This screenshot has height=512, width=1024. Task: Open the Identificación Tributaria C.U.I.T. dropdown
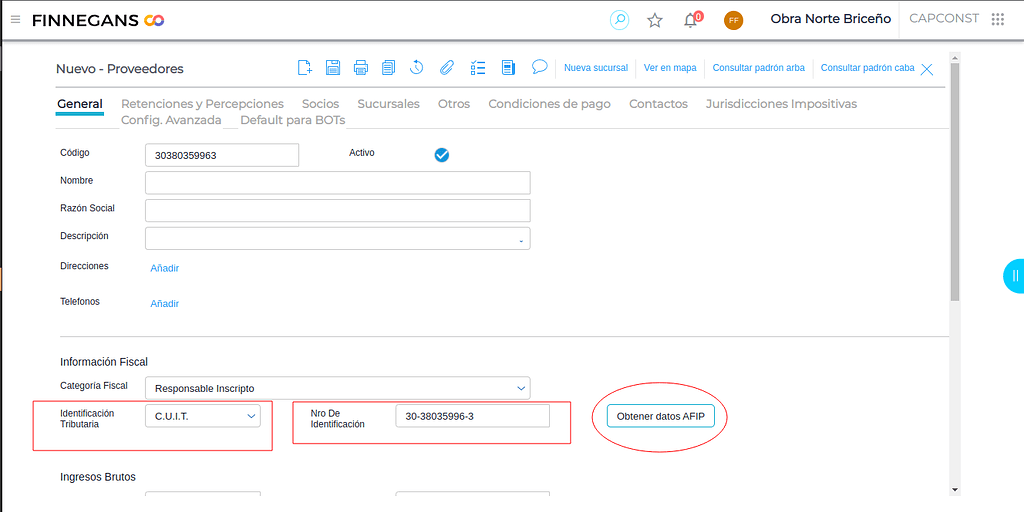point(251,416)
